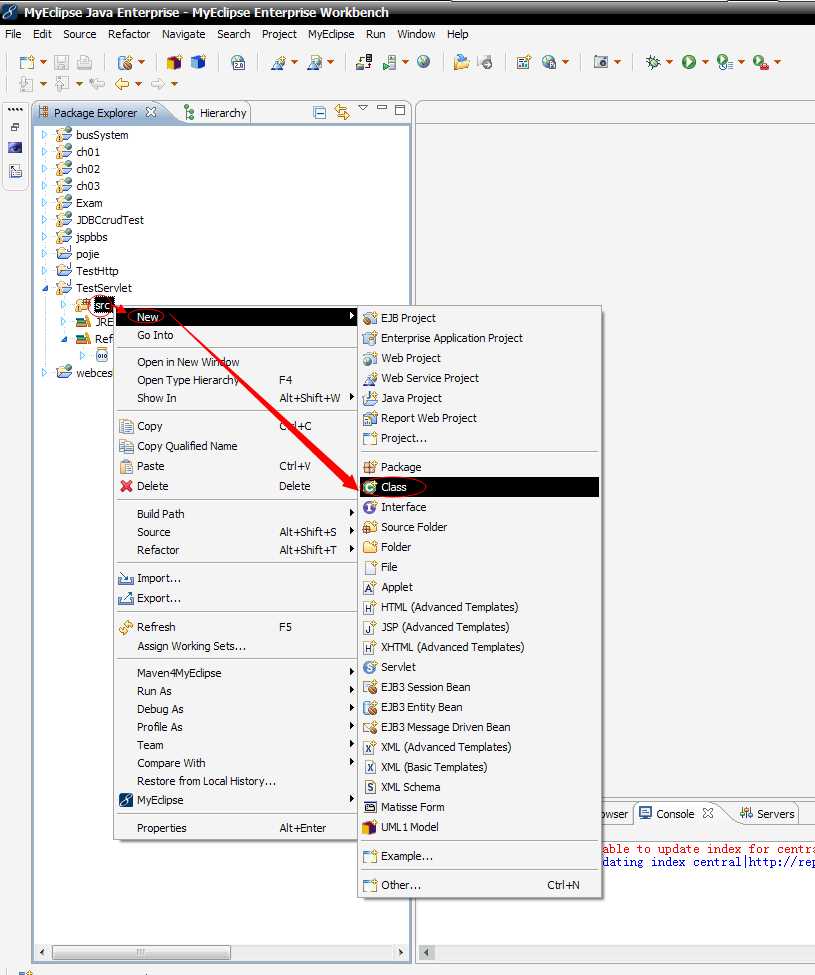Select the pojie project in tree
The width and height of the screenshot is (815, 975).
[x=88, y=254]
